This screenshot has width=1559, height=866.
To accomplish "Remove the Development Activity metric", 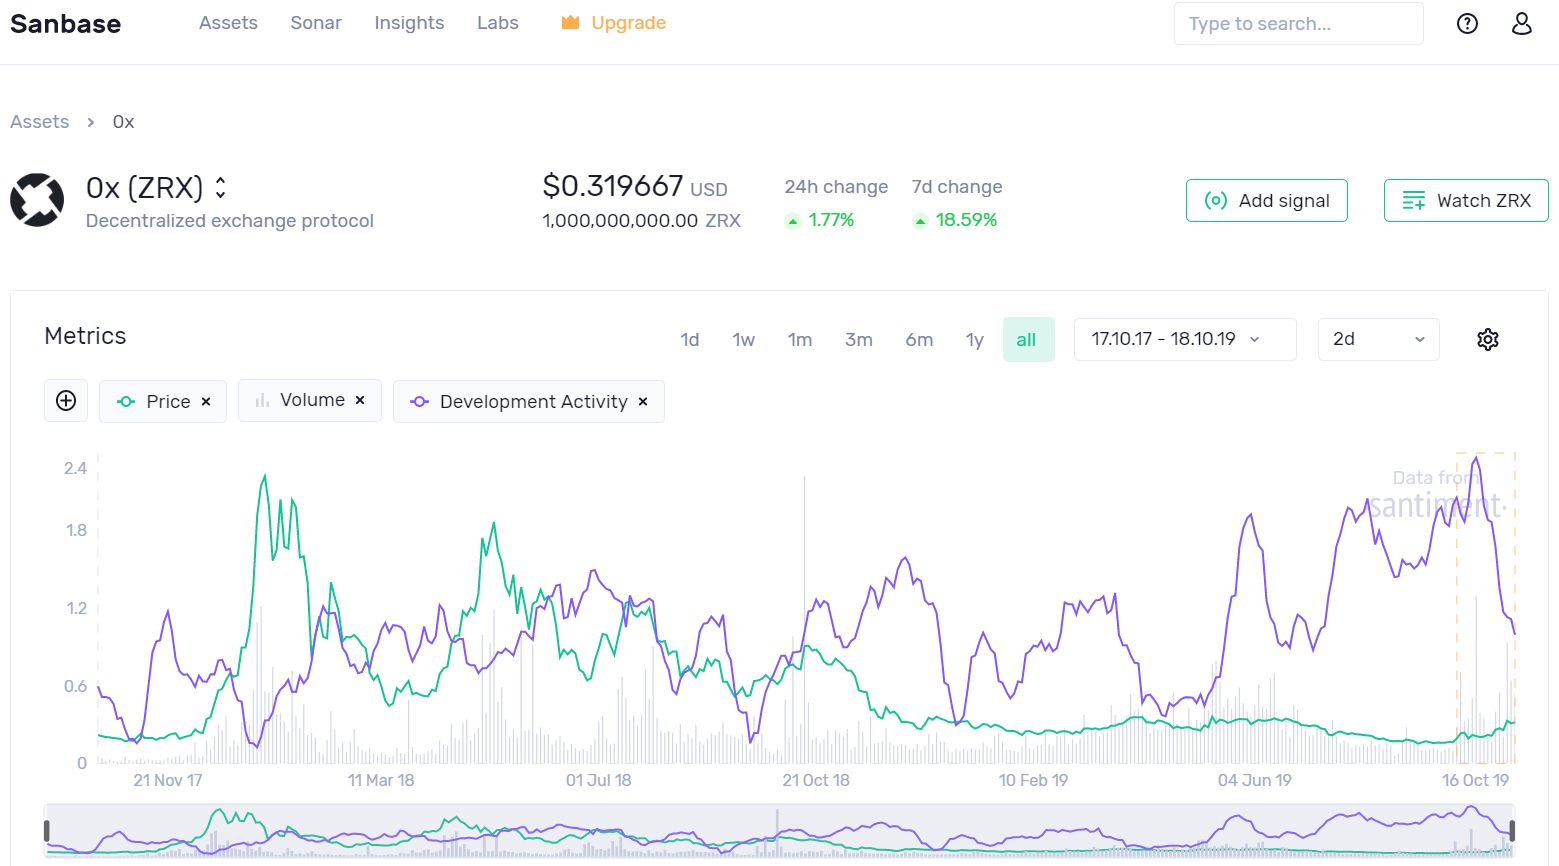I will 643,401.
